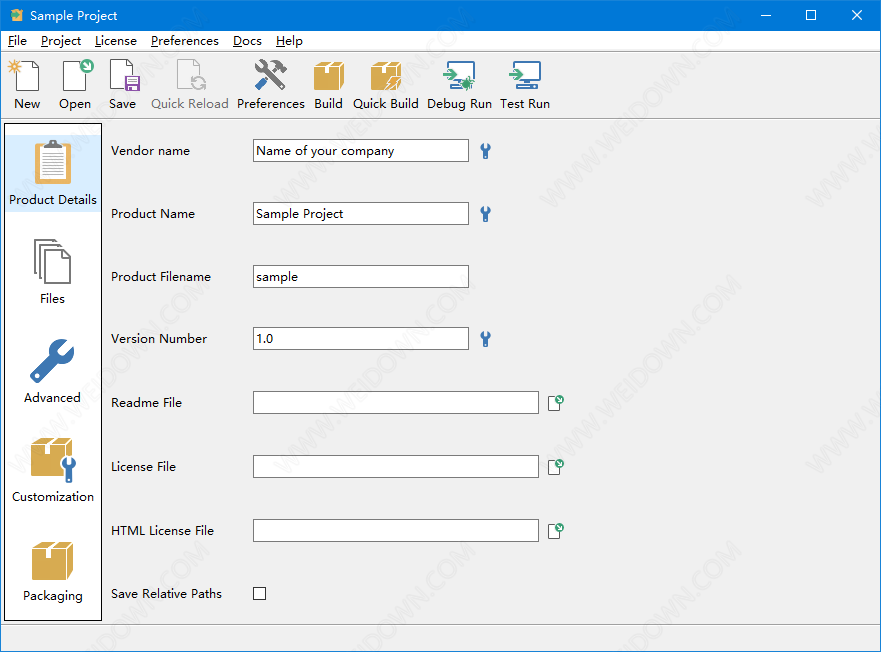
Task: Open the Preferences menu
Action: (x=185, y=41)
